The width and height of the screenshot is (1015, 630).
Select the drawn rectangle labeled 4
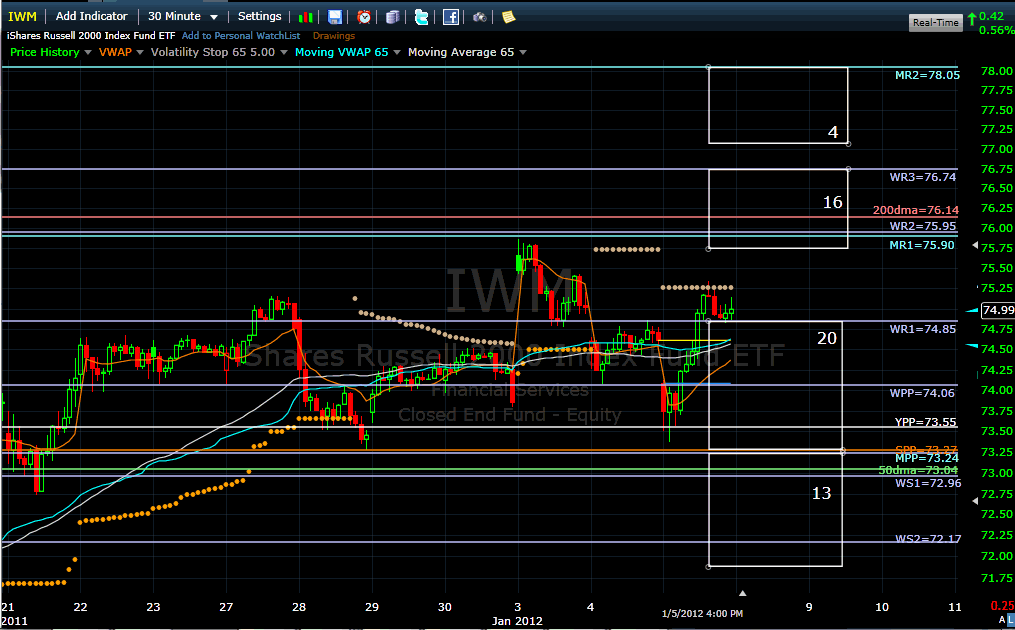pos(778,105)
